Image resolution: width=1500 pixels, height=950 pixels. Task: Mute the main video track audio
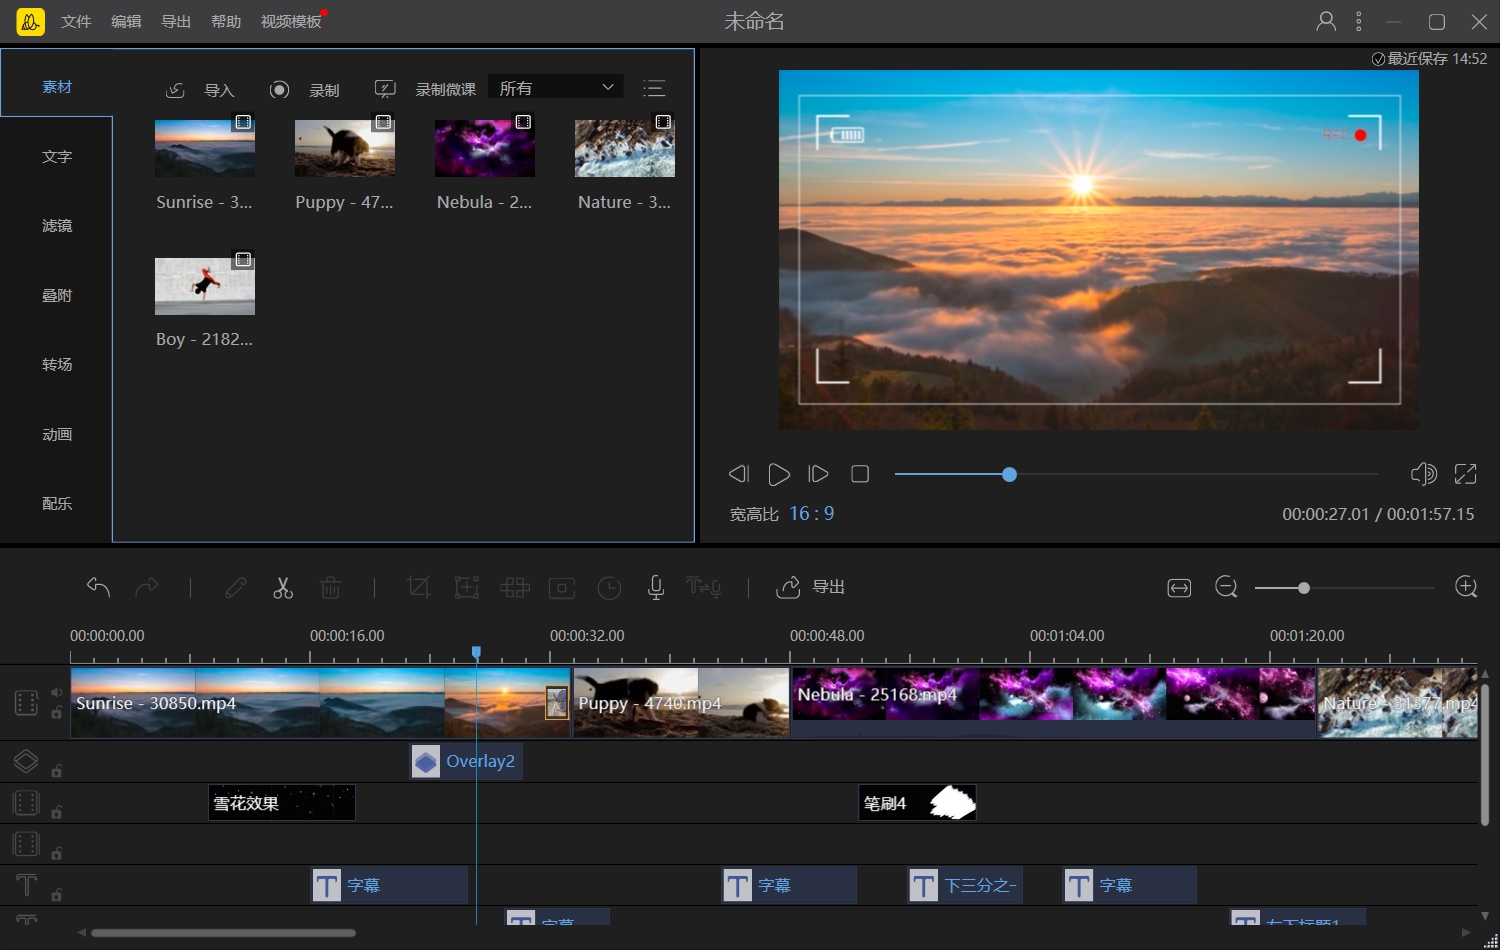(x=57, y=693)
